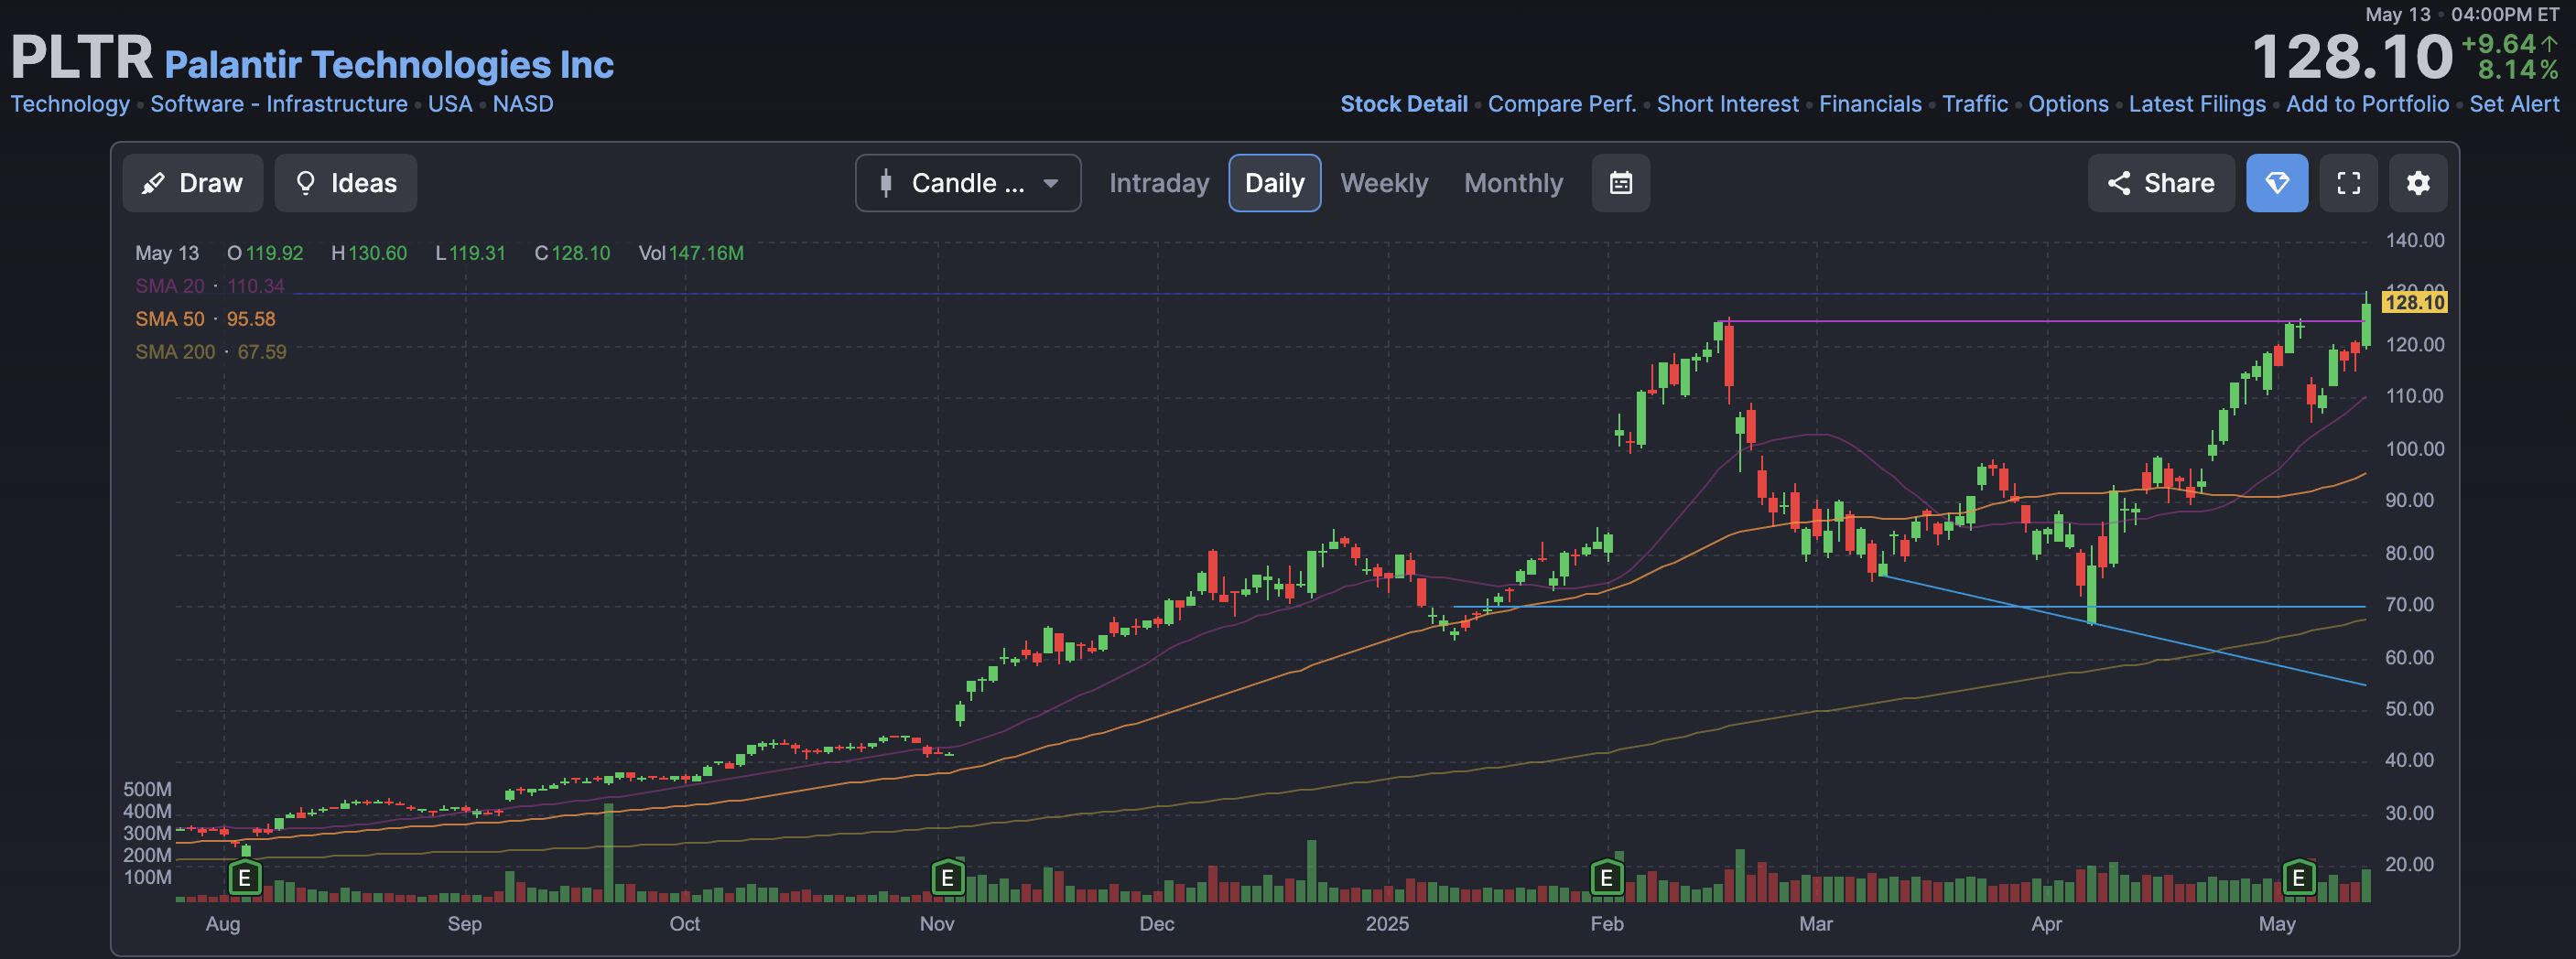This screenshot has height=959, width=2576.
Task: Open the Compare Perf. link
Action: pyautogui.click(x=1562, y=104)
